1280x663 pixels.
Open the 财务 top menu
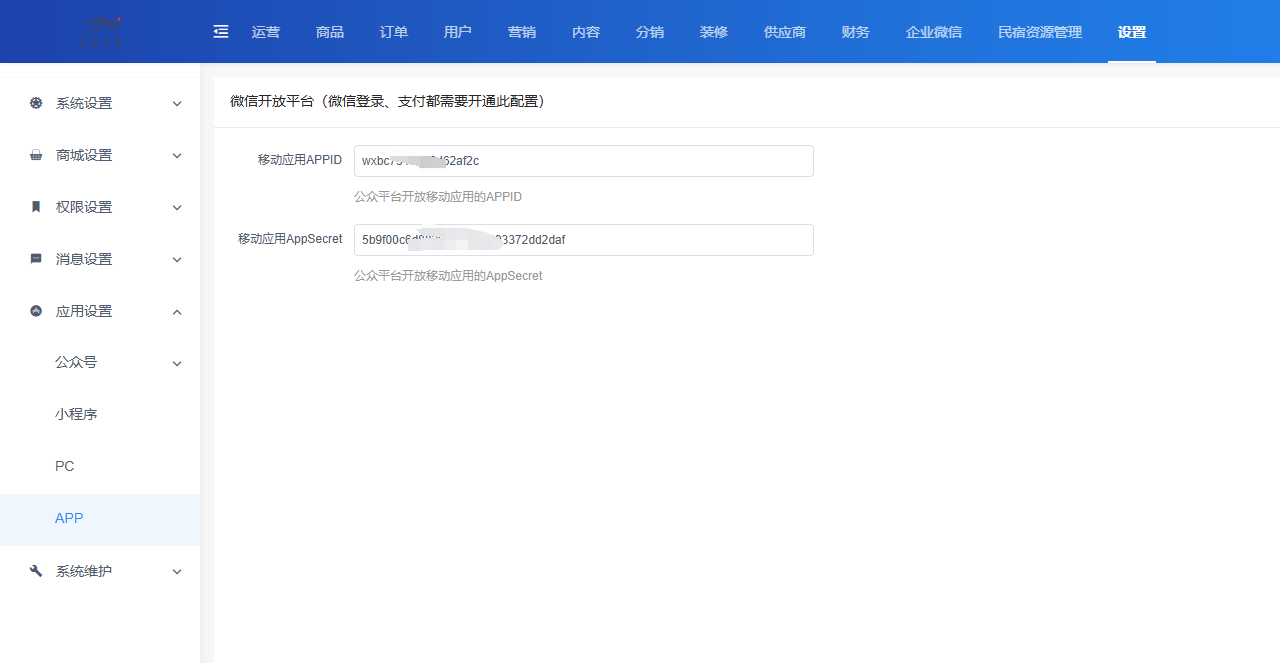click(x=856, y=32)
